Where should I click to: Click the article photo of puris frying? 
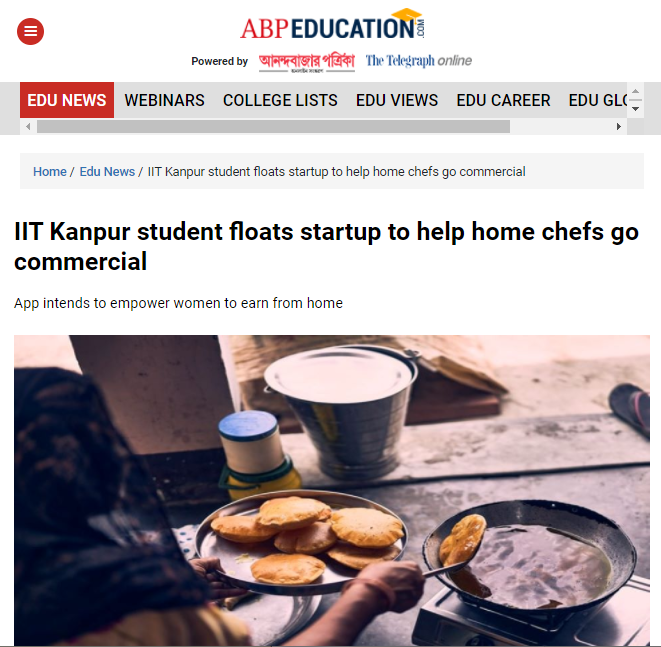tap(332, 490)
